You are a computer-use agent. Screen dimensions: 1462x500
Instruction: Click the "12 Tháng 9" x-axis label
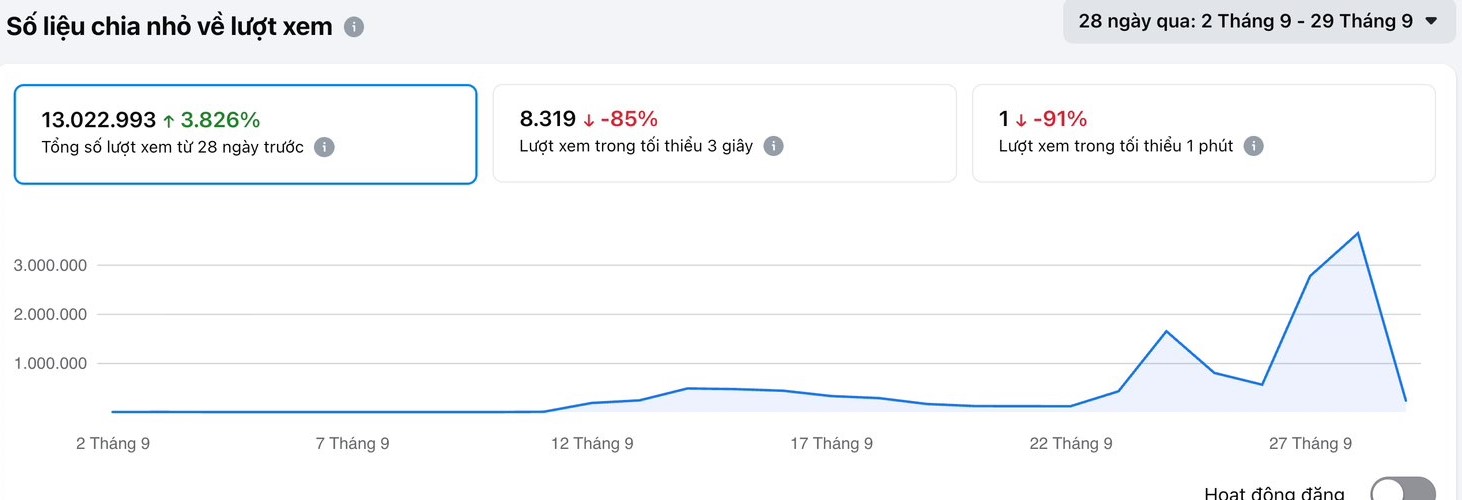592,443
